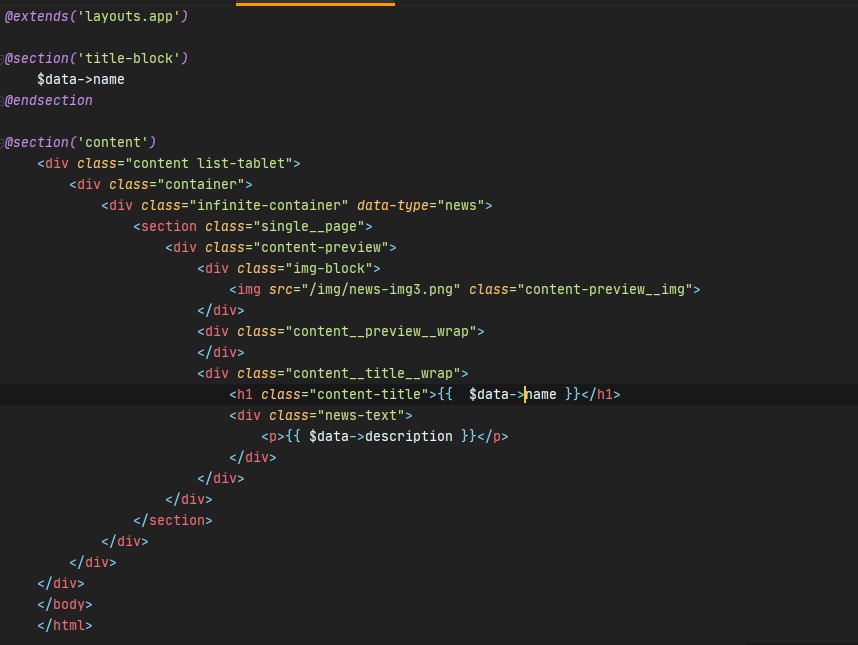The image size is (858, 645).
Task: Click the @extends('layouts.app') directive
Action: pos(96,16)
